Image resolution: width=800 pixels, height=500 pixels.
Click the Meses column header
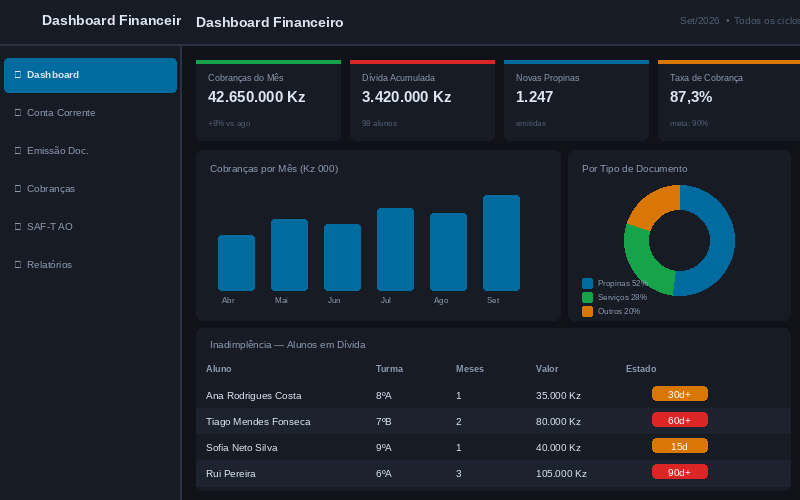click(x=469, y=369)
